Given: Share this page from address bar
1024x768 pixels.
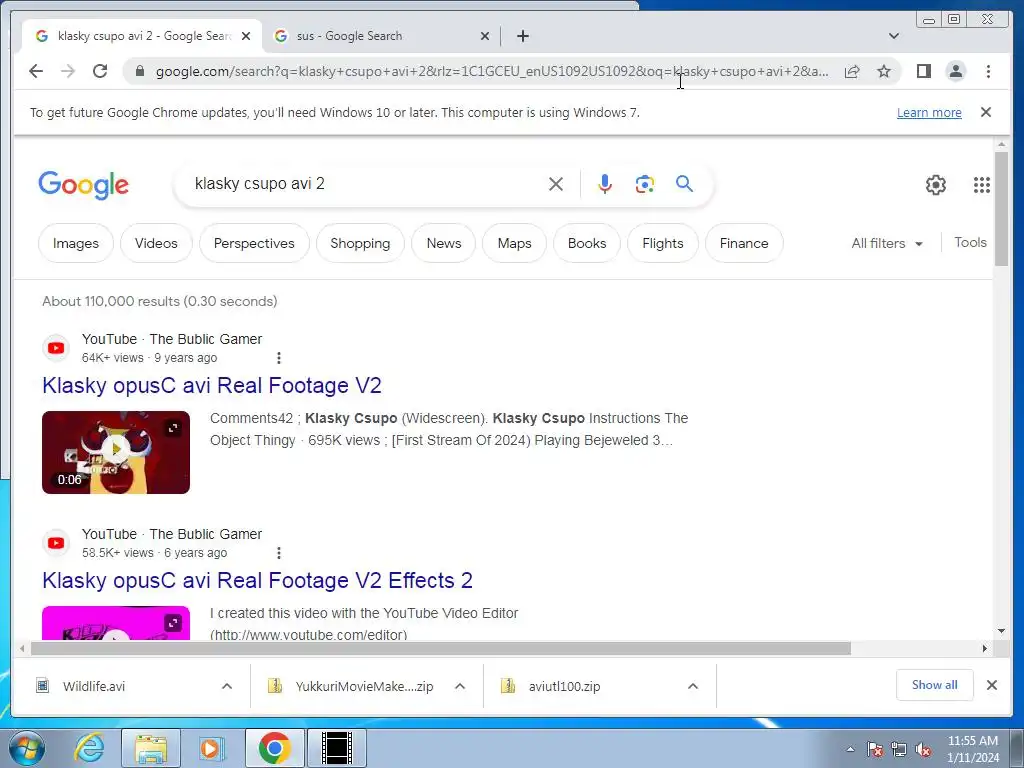Looking at the screenshot, I should coord(852,71).
